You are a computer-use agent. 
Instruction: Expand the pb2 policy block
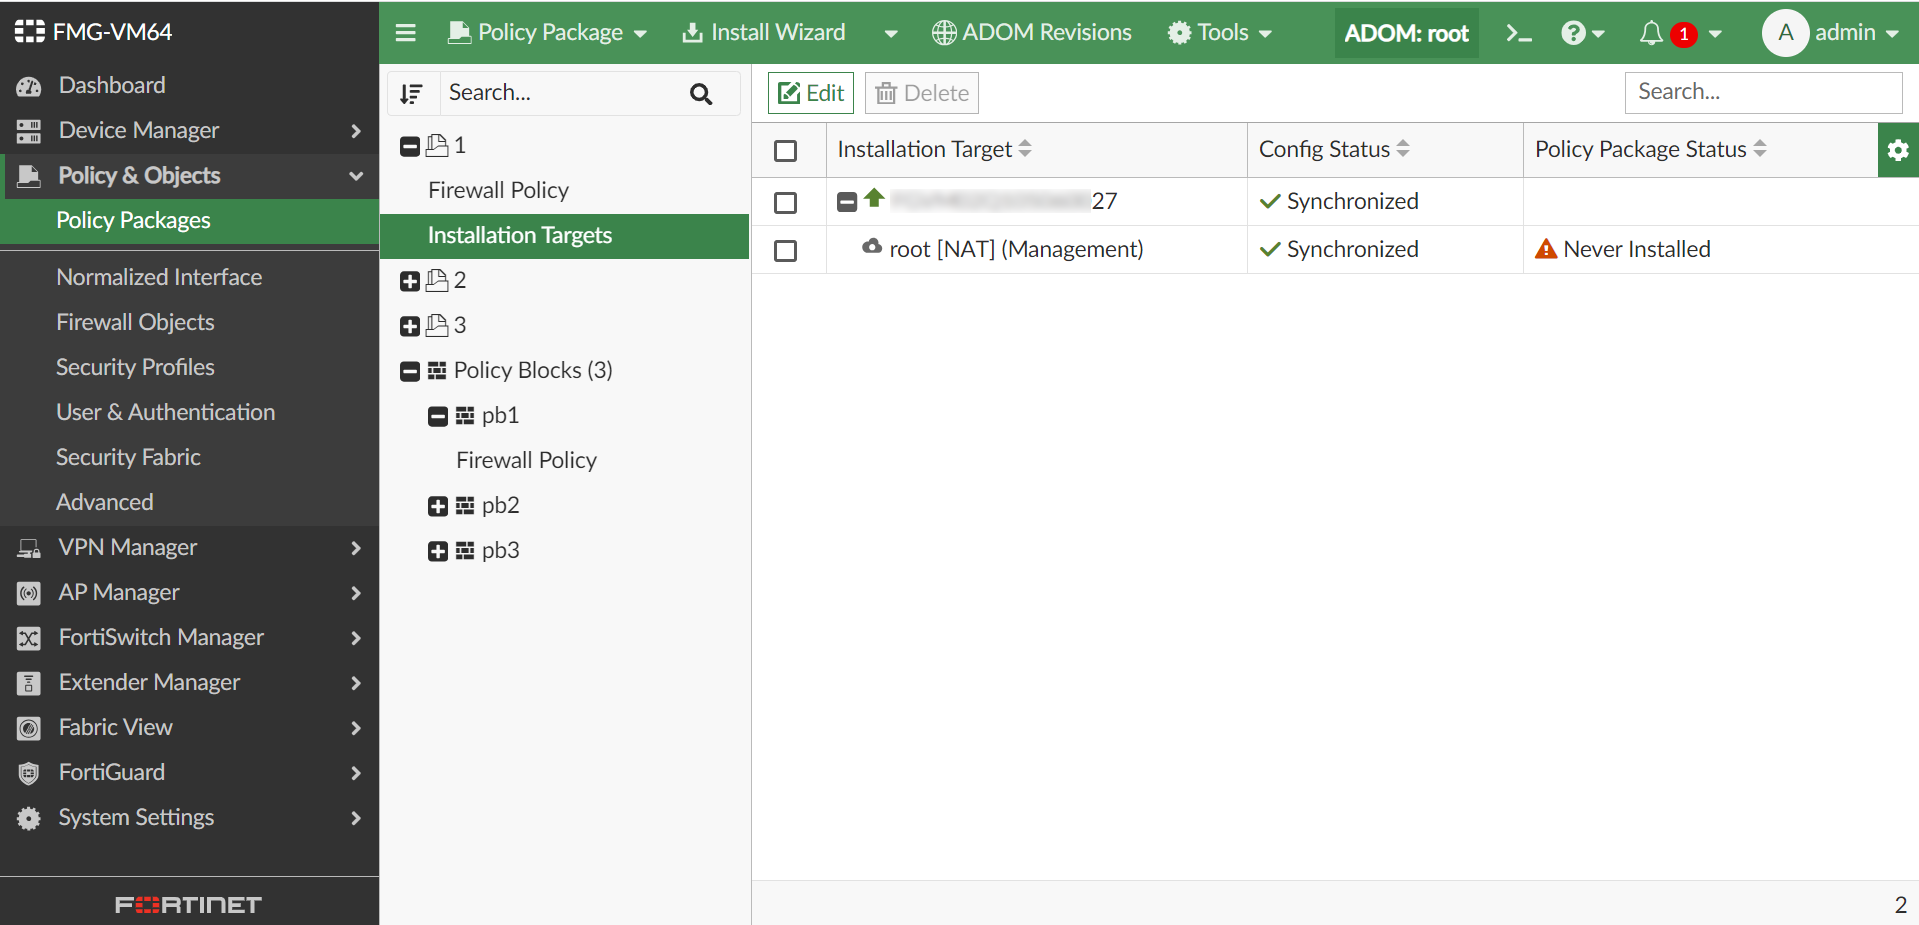[438, 506]
